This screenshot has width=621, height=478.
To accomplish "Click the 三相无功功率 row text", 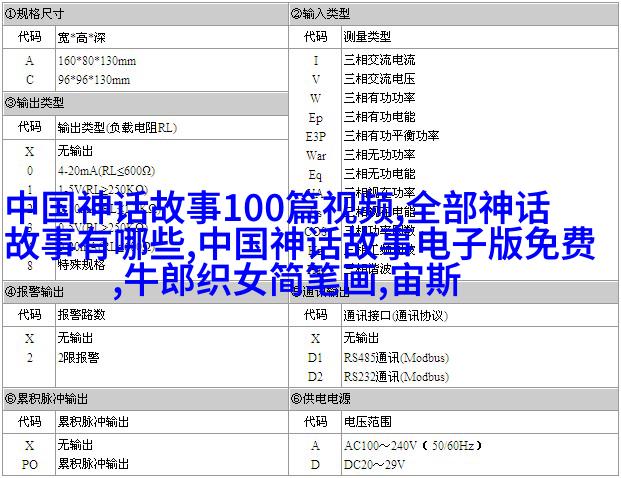I will coord(379,155).
